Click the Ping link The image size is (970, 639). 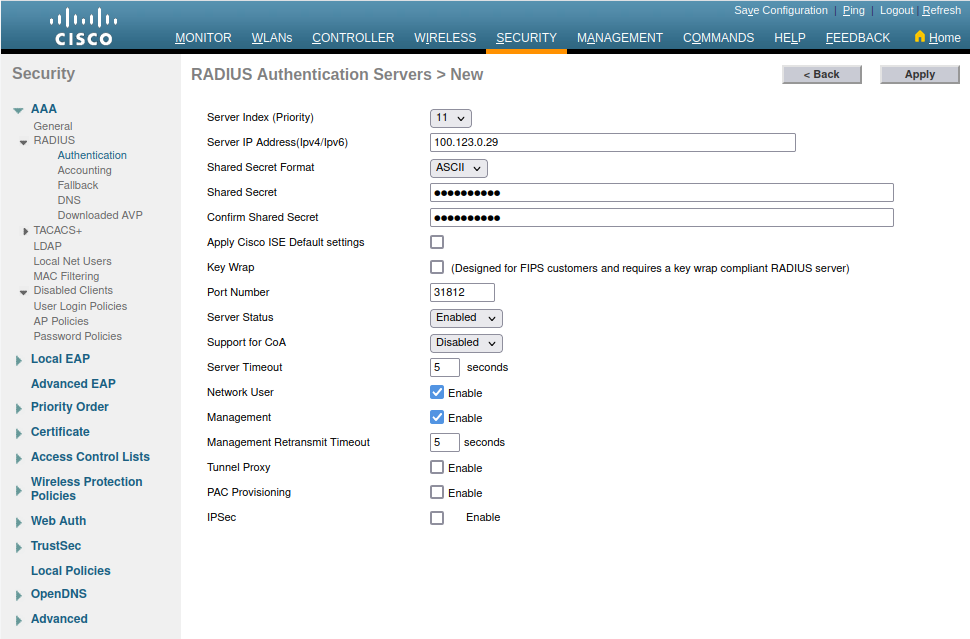[x=854, y=11]
